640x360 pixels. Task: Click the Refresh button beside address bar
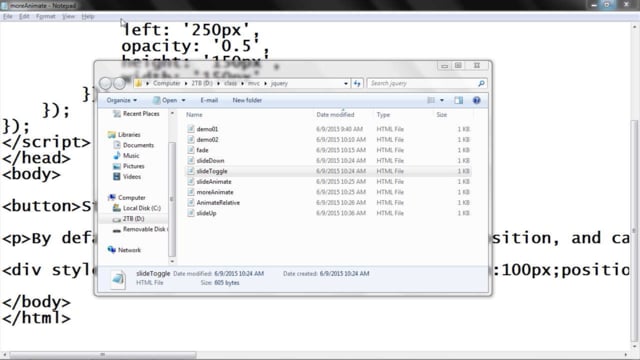(357, 83)
